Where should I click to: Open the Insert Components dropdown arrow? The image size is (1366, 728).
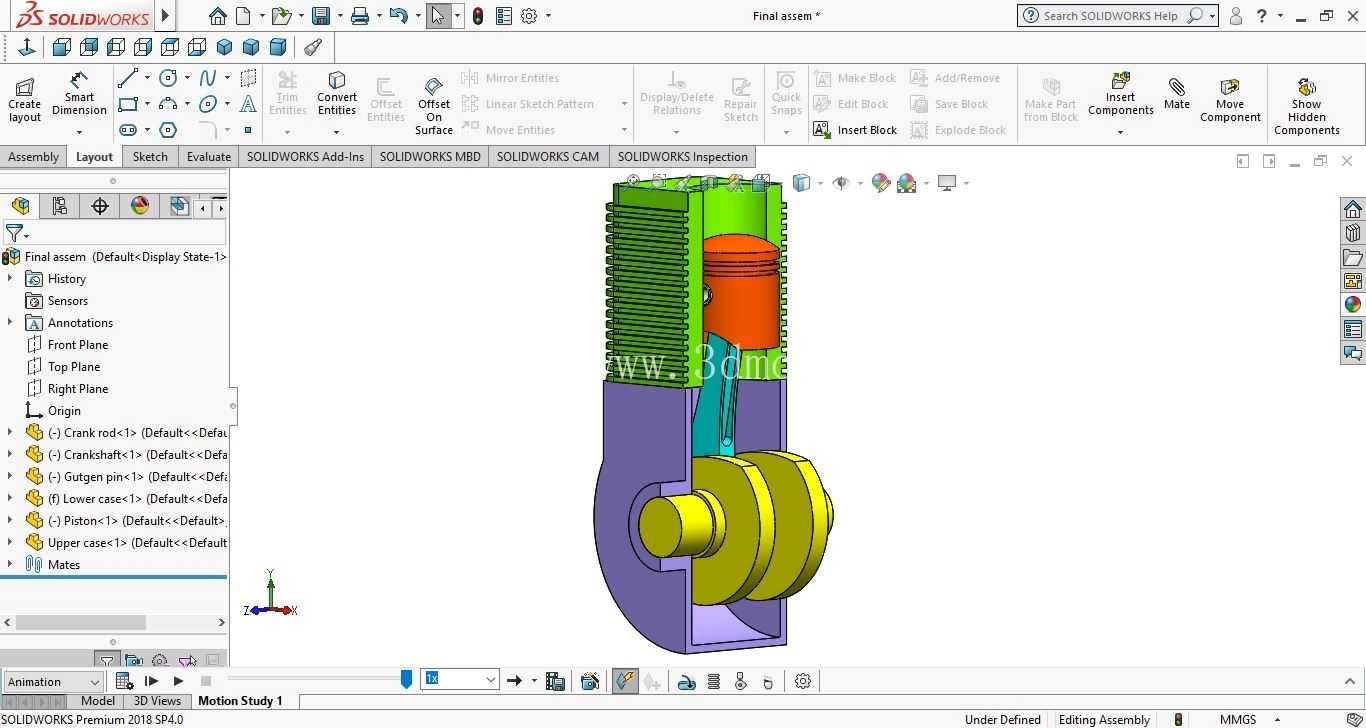click(1120, 132)
